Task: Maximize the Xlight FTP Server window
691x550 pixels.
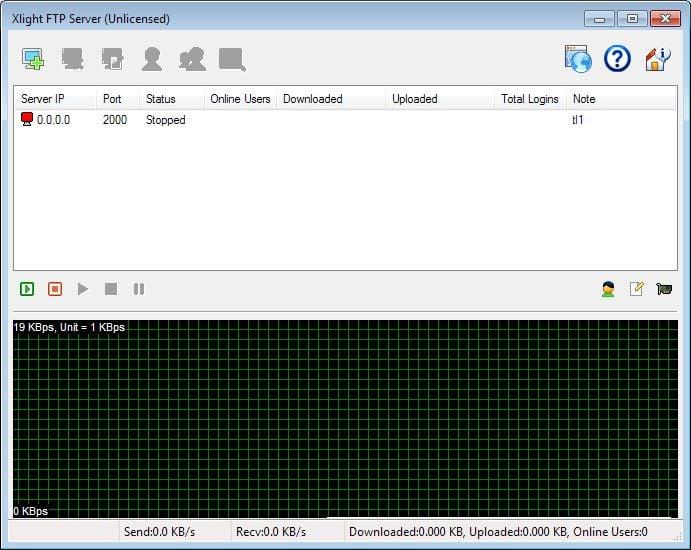Action: coord(632,19)
